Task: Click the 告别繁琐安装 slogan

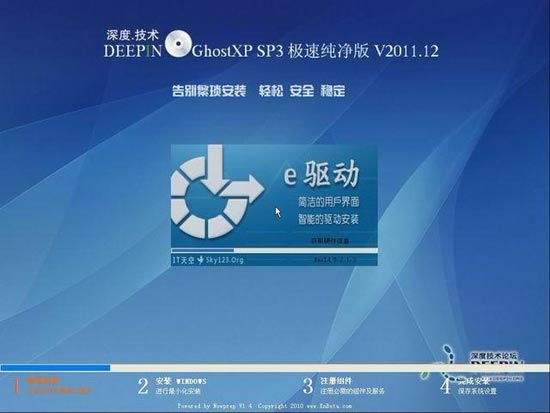Action: [209, 91]
